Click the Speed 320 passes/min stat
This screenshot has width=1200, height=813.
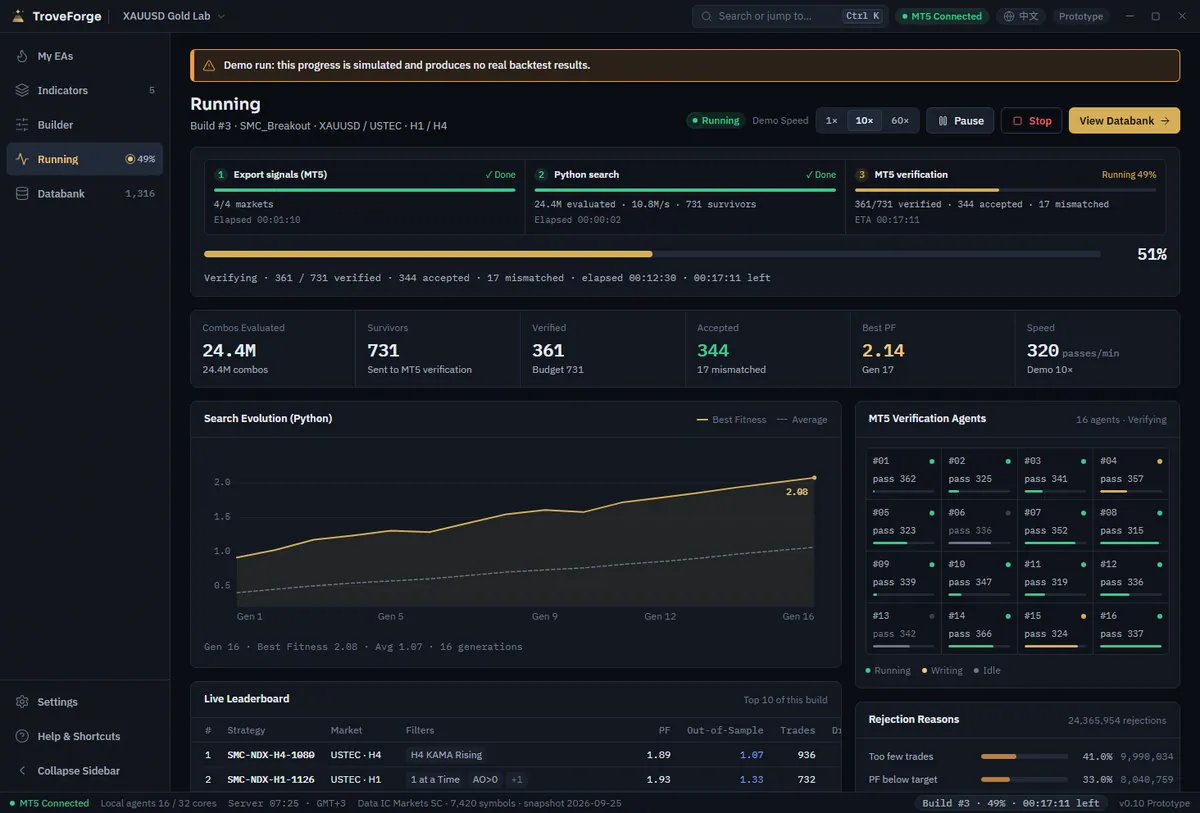1097,350
